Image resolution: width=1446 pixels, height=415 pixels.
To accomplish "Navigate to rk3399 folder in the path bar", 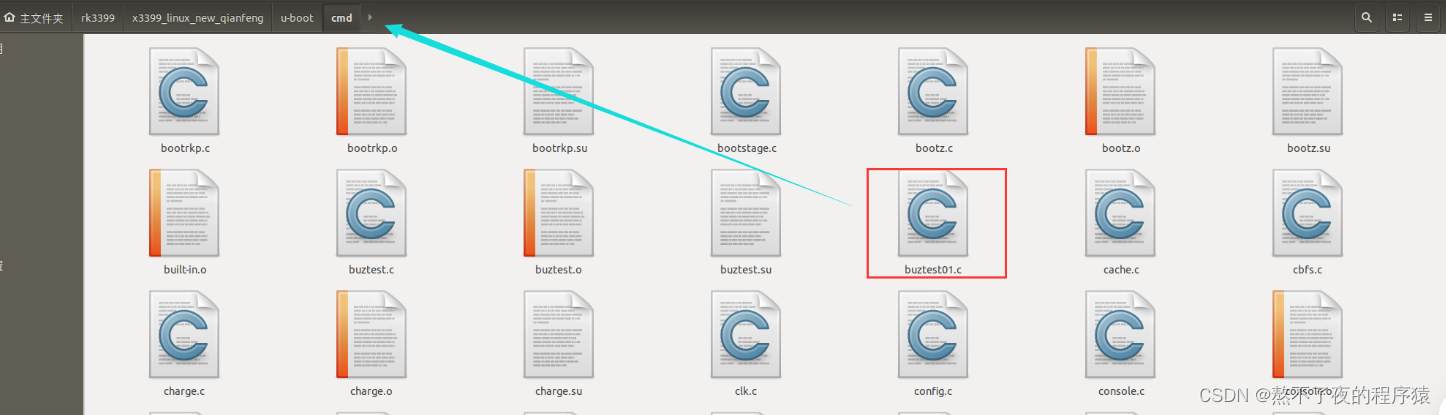I will coord(98,18).
